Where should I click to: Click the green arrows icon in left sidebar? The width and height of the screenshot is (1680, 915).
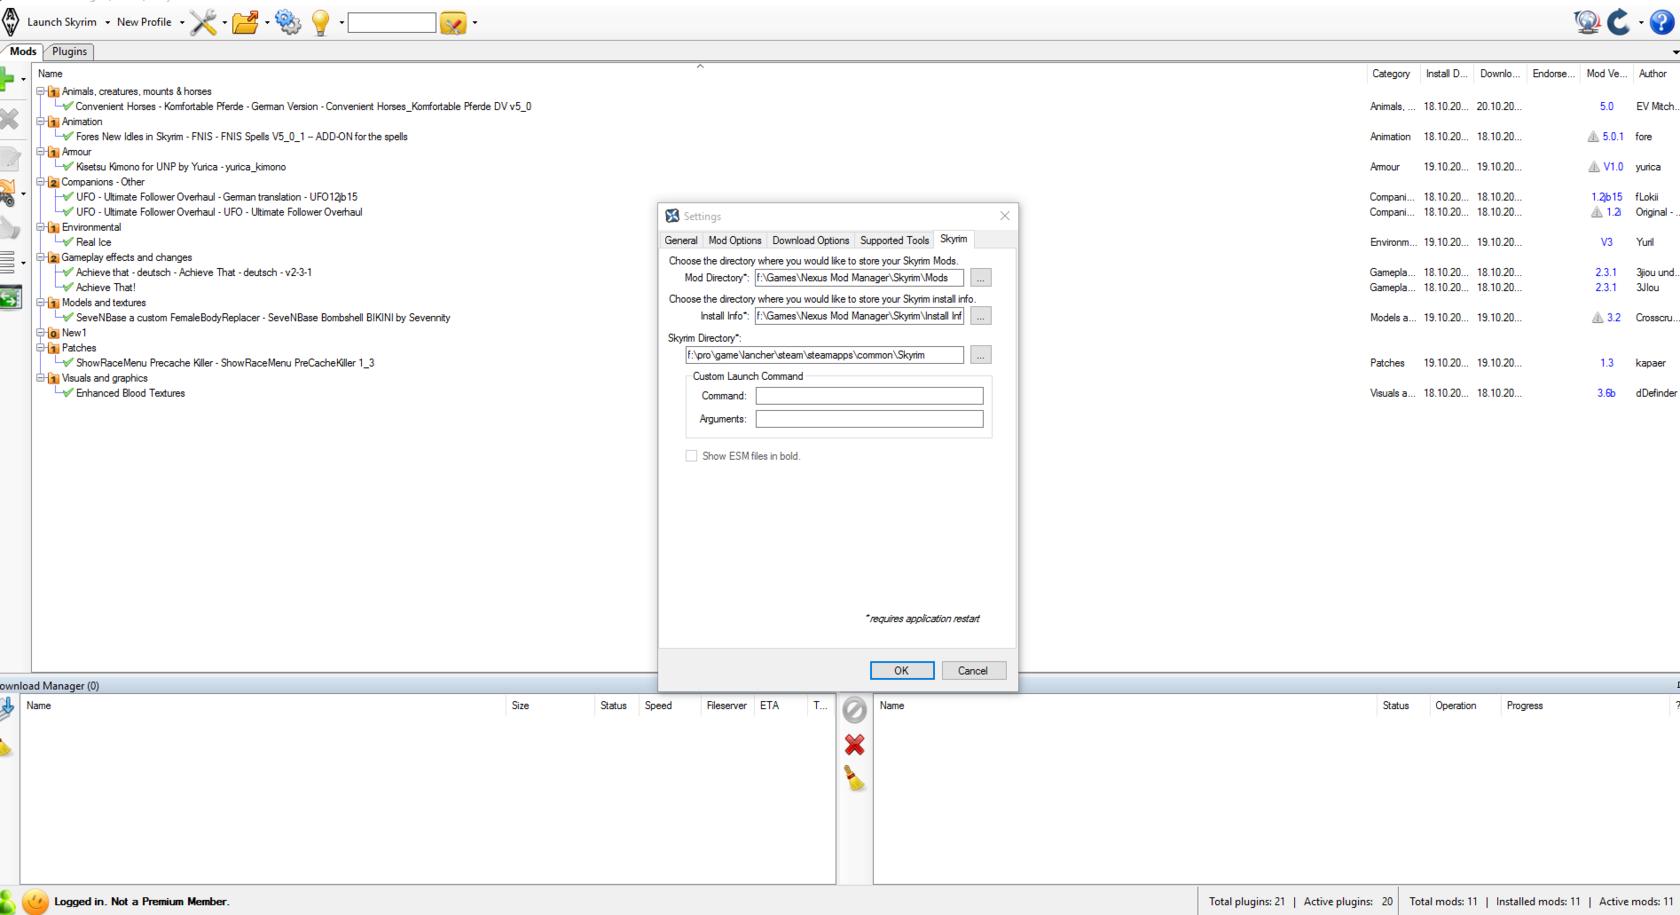tap(10, 298)
